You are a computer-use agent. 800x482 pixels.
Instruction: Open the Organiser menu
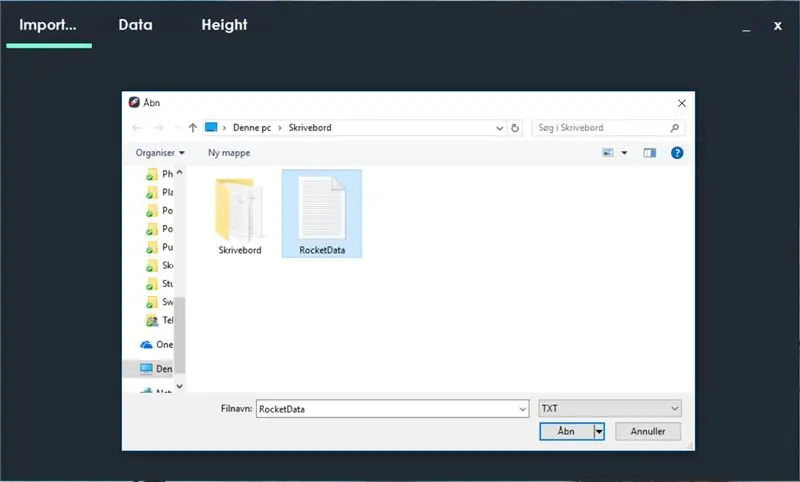click(x=160, y=153)
